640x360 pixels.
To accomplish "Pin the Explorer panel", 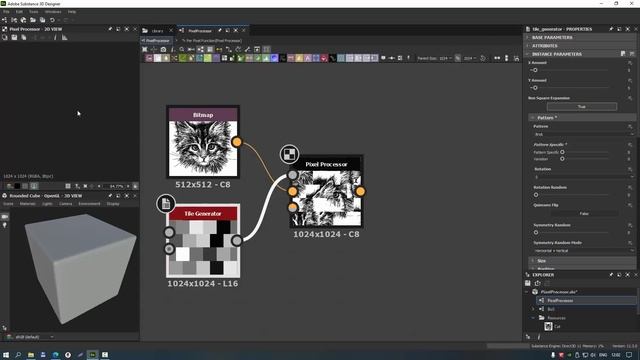I will pyautogui.click(x=611, y=275).
